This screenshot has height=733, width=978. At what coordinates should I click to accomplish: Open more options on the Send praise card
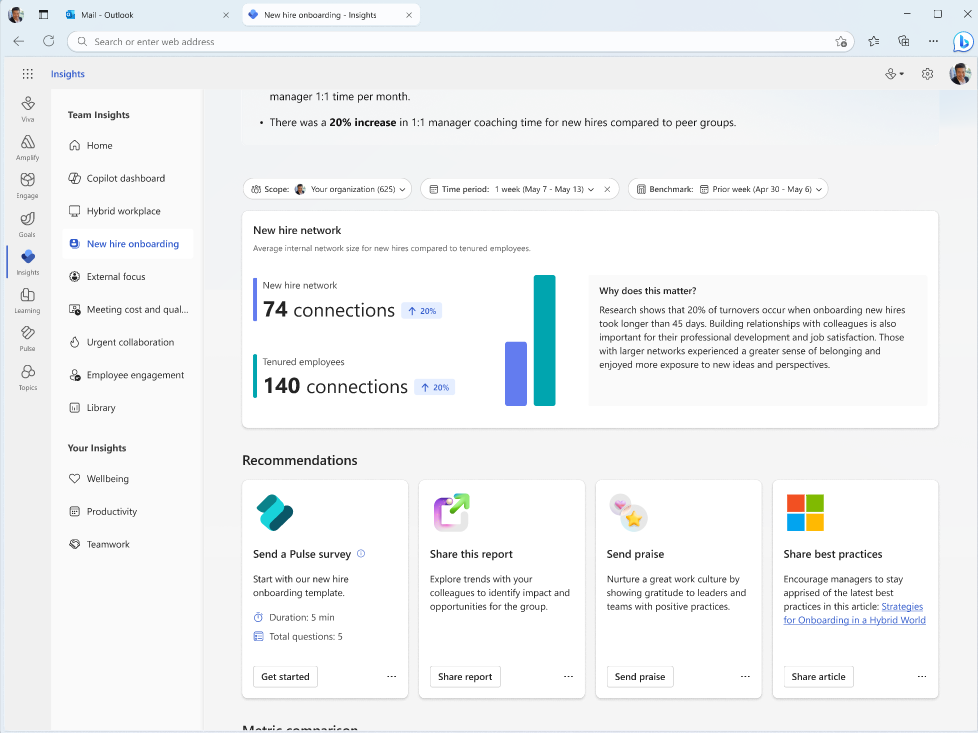pos(745,676)
